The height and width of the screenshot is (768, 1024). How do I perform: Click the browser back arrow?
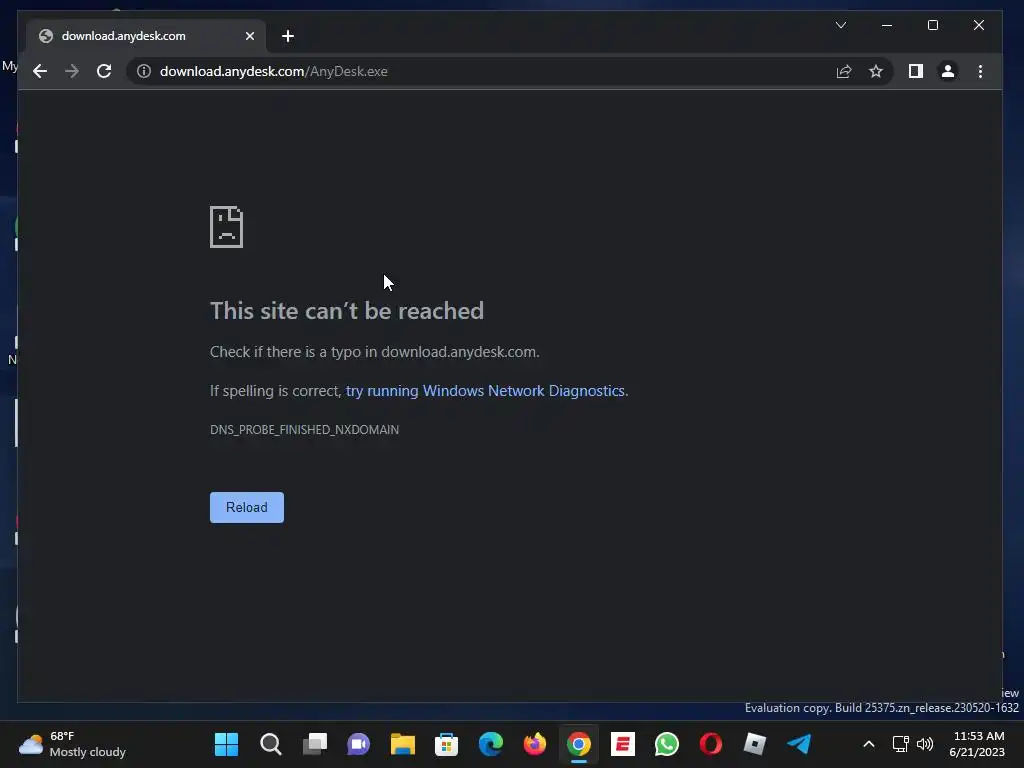[40, 71]
